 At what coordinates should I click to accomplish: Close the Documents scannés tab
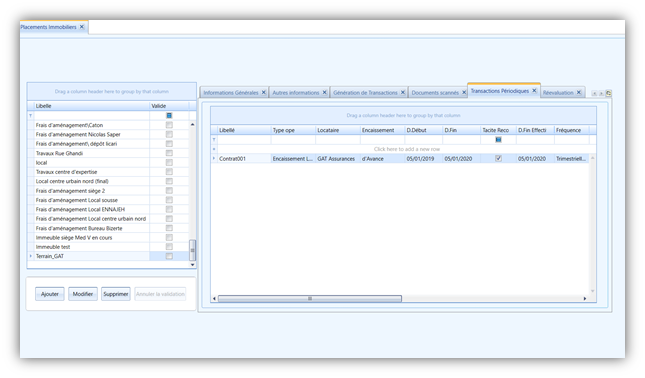coord(464,92)
